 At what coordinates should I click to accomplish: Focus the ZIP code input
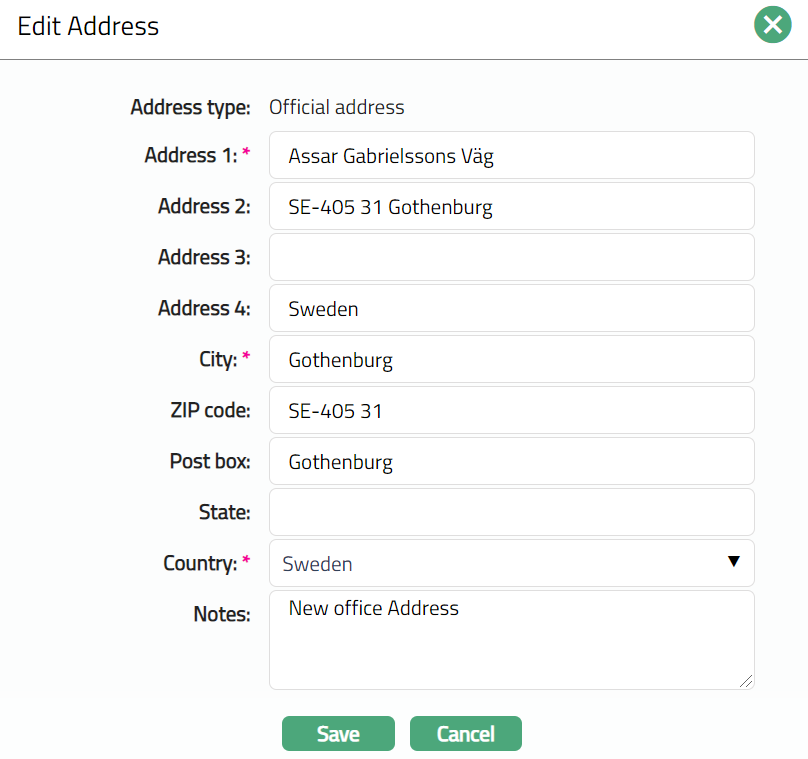[x=511, y=411]
